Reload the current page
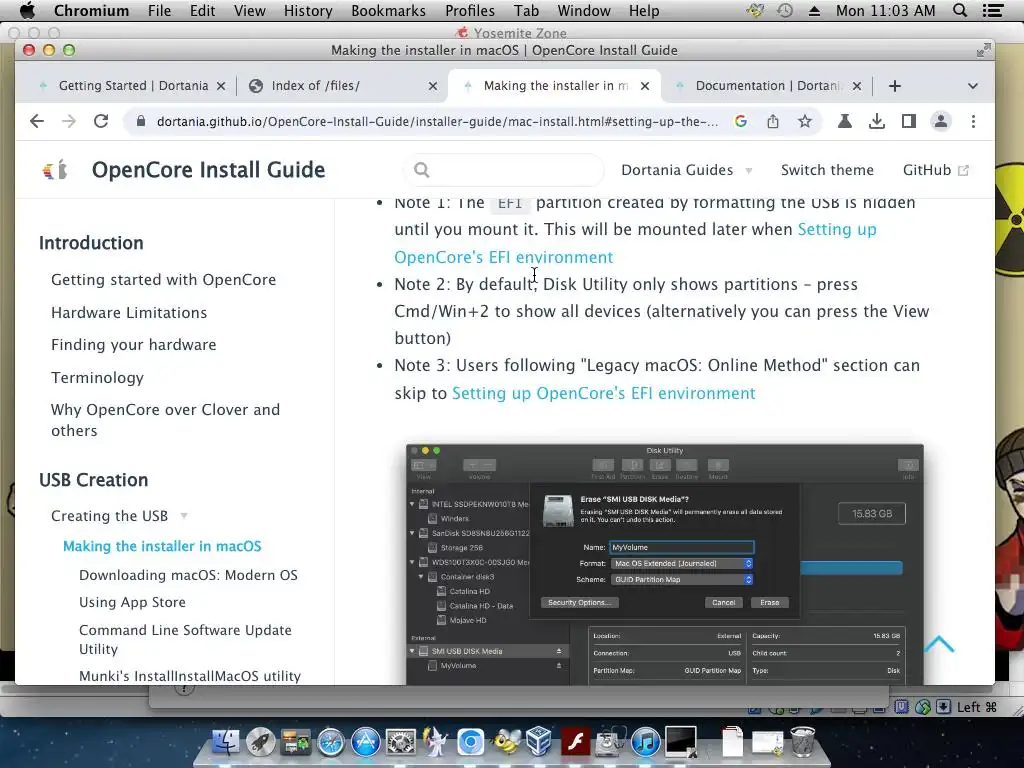1024x768 pixels. (x=101, y=121)
